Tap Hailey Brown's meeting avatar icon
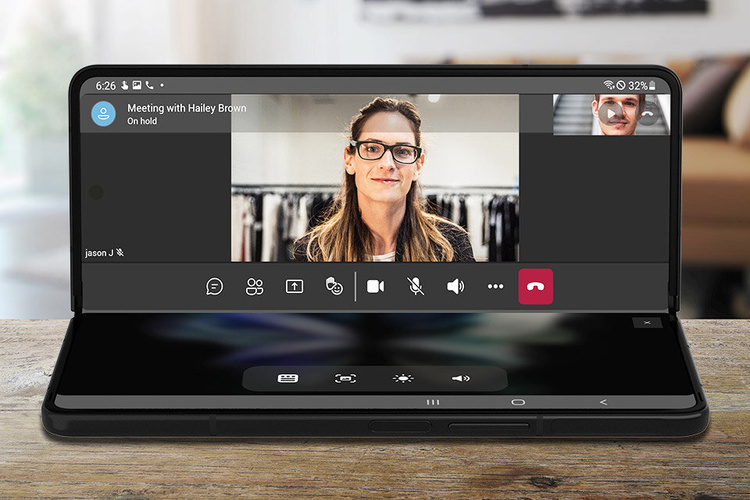The width and height of the screenshot is (750, 500). click(103, 114)
